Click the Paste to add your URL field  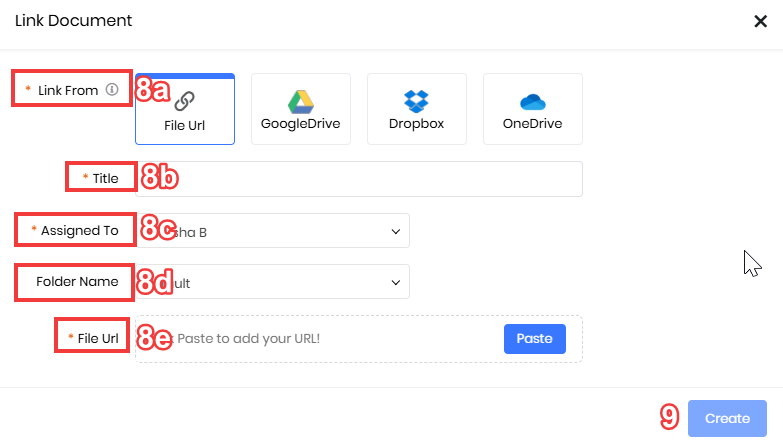tap(359, 339)
